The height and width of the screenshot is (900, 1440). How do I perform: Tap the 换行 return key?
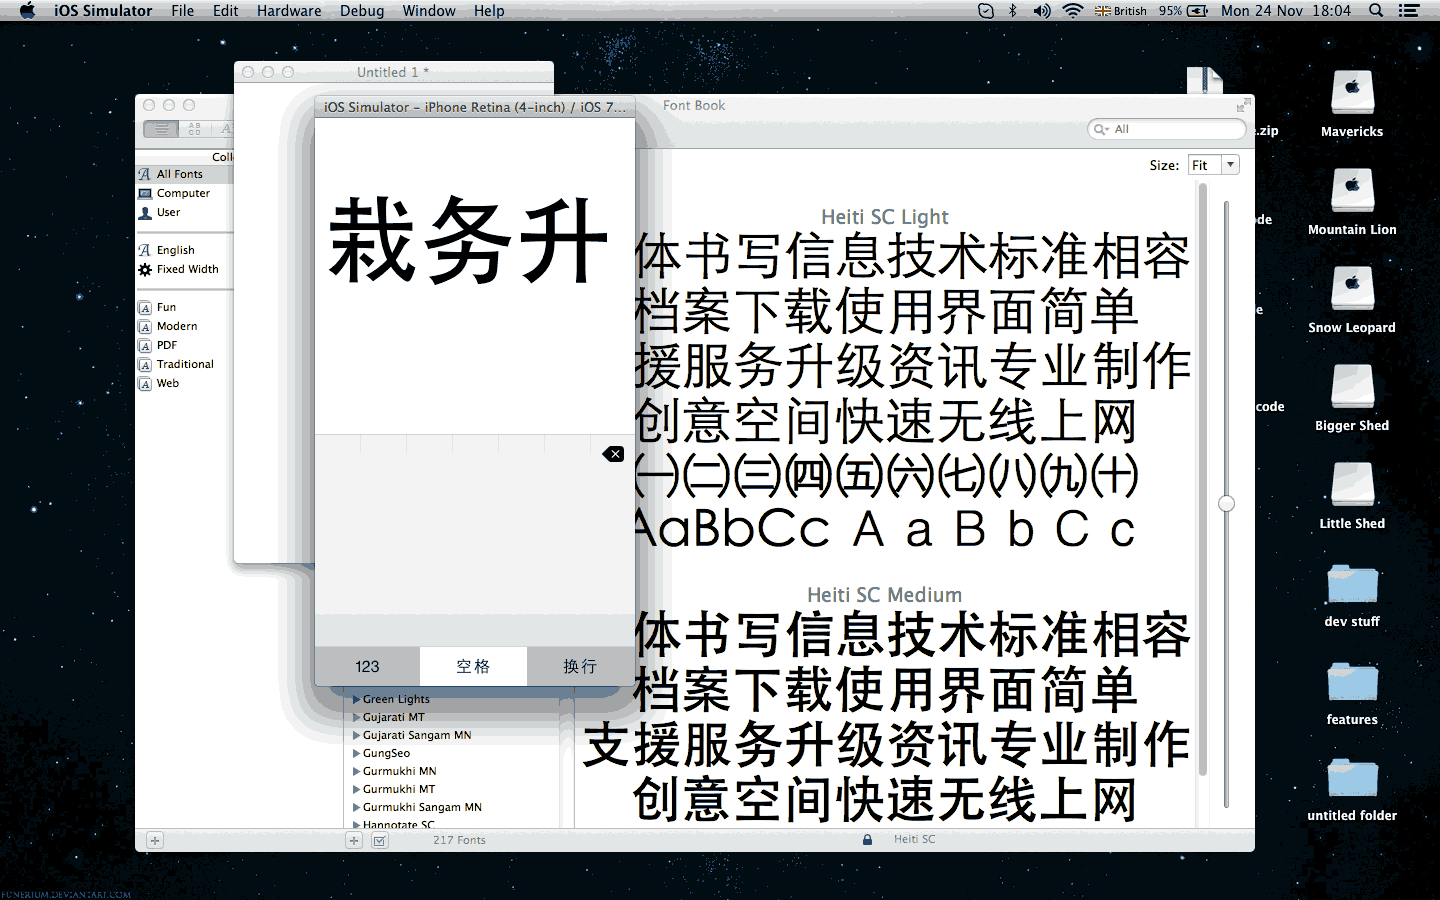580,666
